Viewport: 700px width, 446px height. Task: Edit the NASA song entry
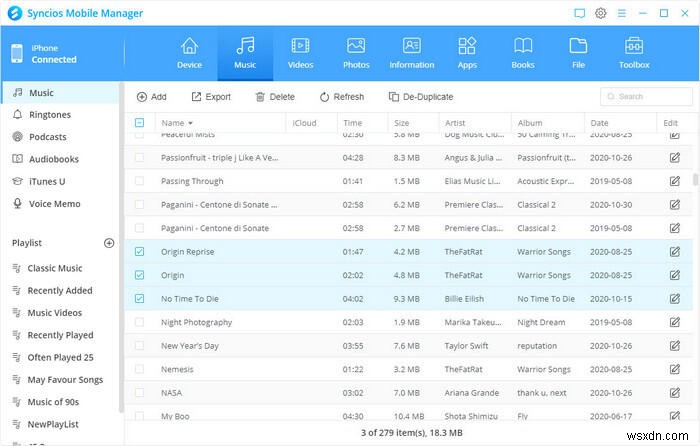(x=675, y=392)
